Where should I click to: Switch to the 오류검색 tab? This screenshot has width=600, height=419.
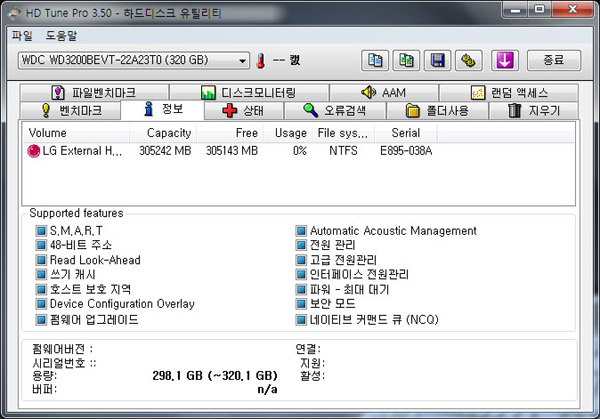[335, 111]
